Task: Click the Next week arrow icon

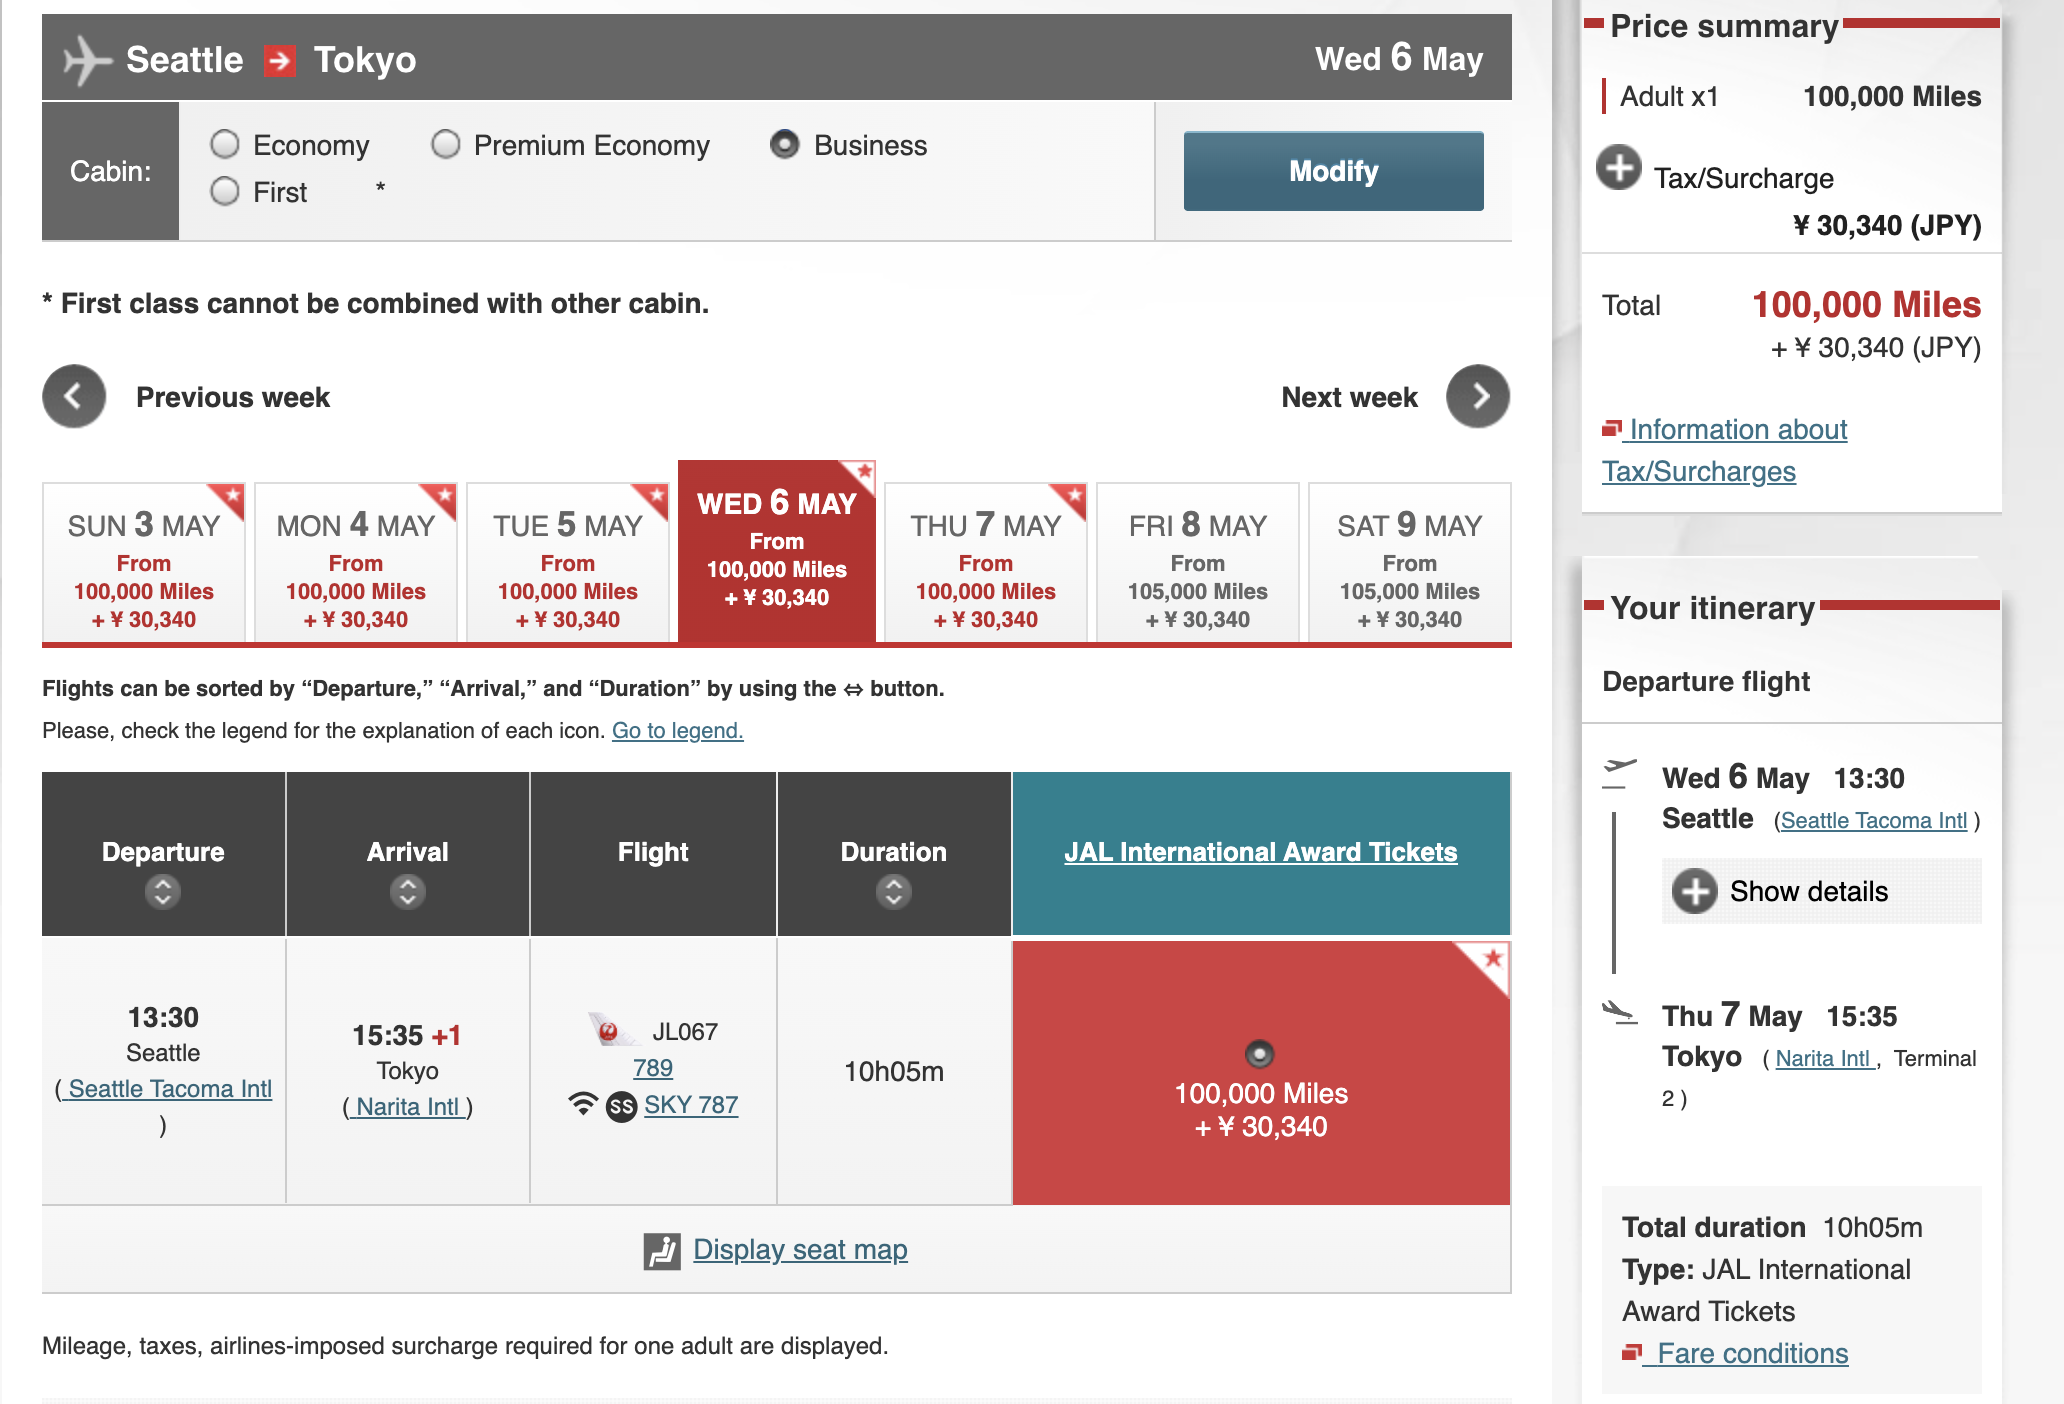Action: click(x=1477, y=397)
